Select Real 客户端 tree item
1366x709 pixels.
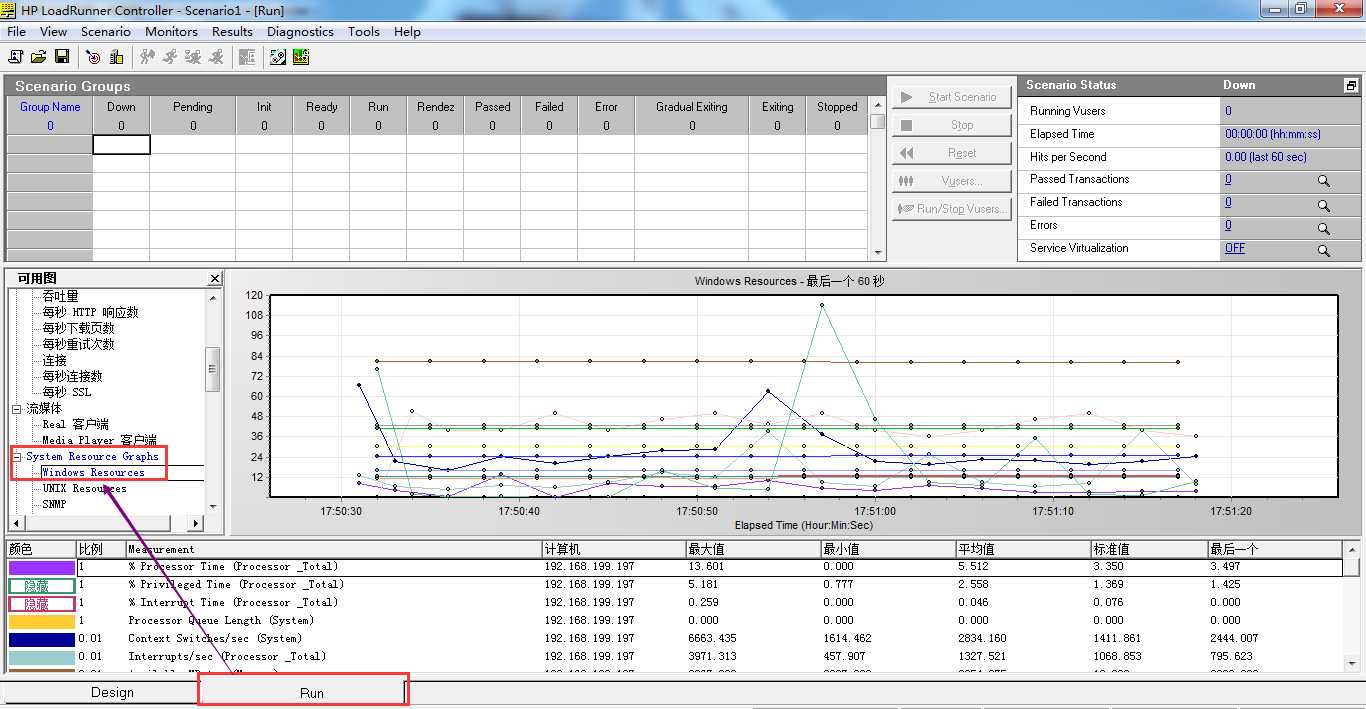pos(75,425)
